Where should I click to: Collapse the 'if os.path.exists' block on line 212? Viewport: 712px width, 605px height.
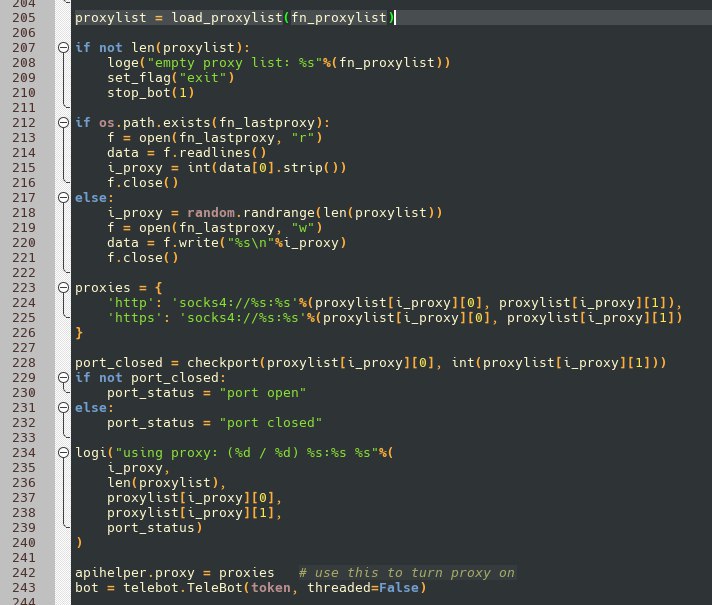click(x=64, y=122)
